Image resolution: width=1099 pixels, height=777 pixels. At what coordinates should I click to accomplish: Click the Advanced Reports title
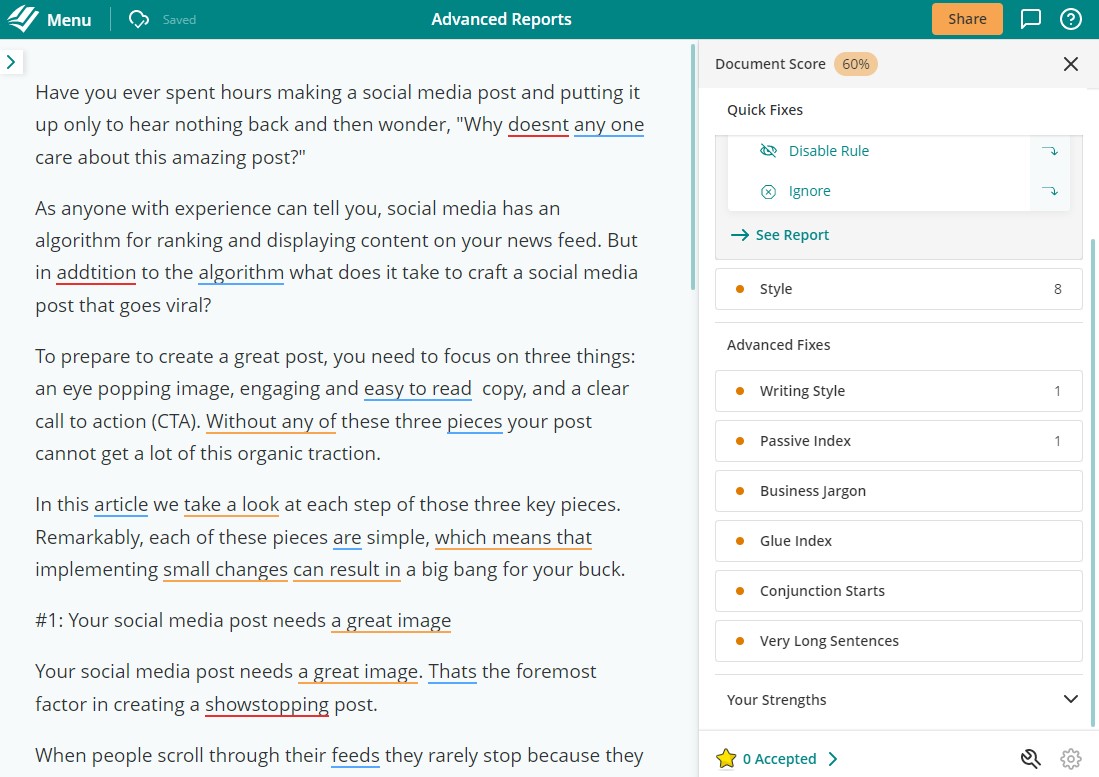coord(501,19)
